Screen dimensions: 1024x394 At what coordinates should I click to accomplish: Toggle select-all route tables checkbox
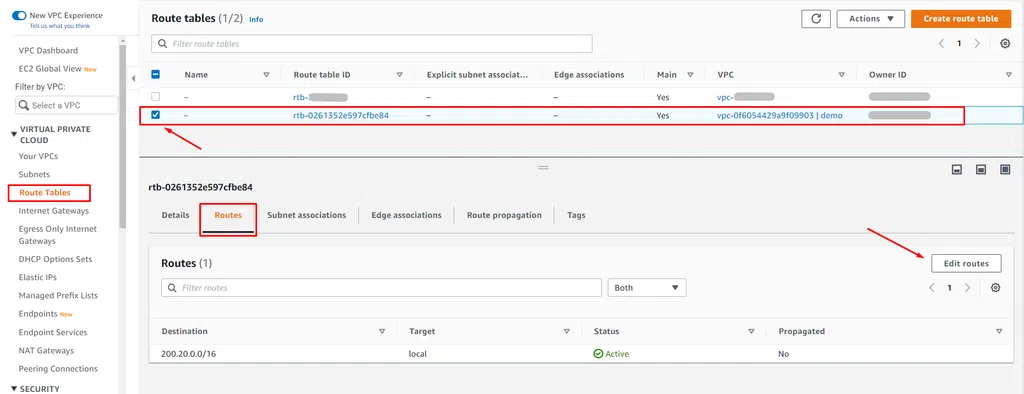[155, 74]
